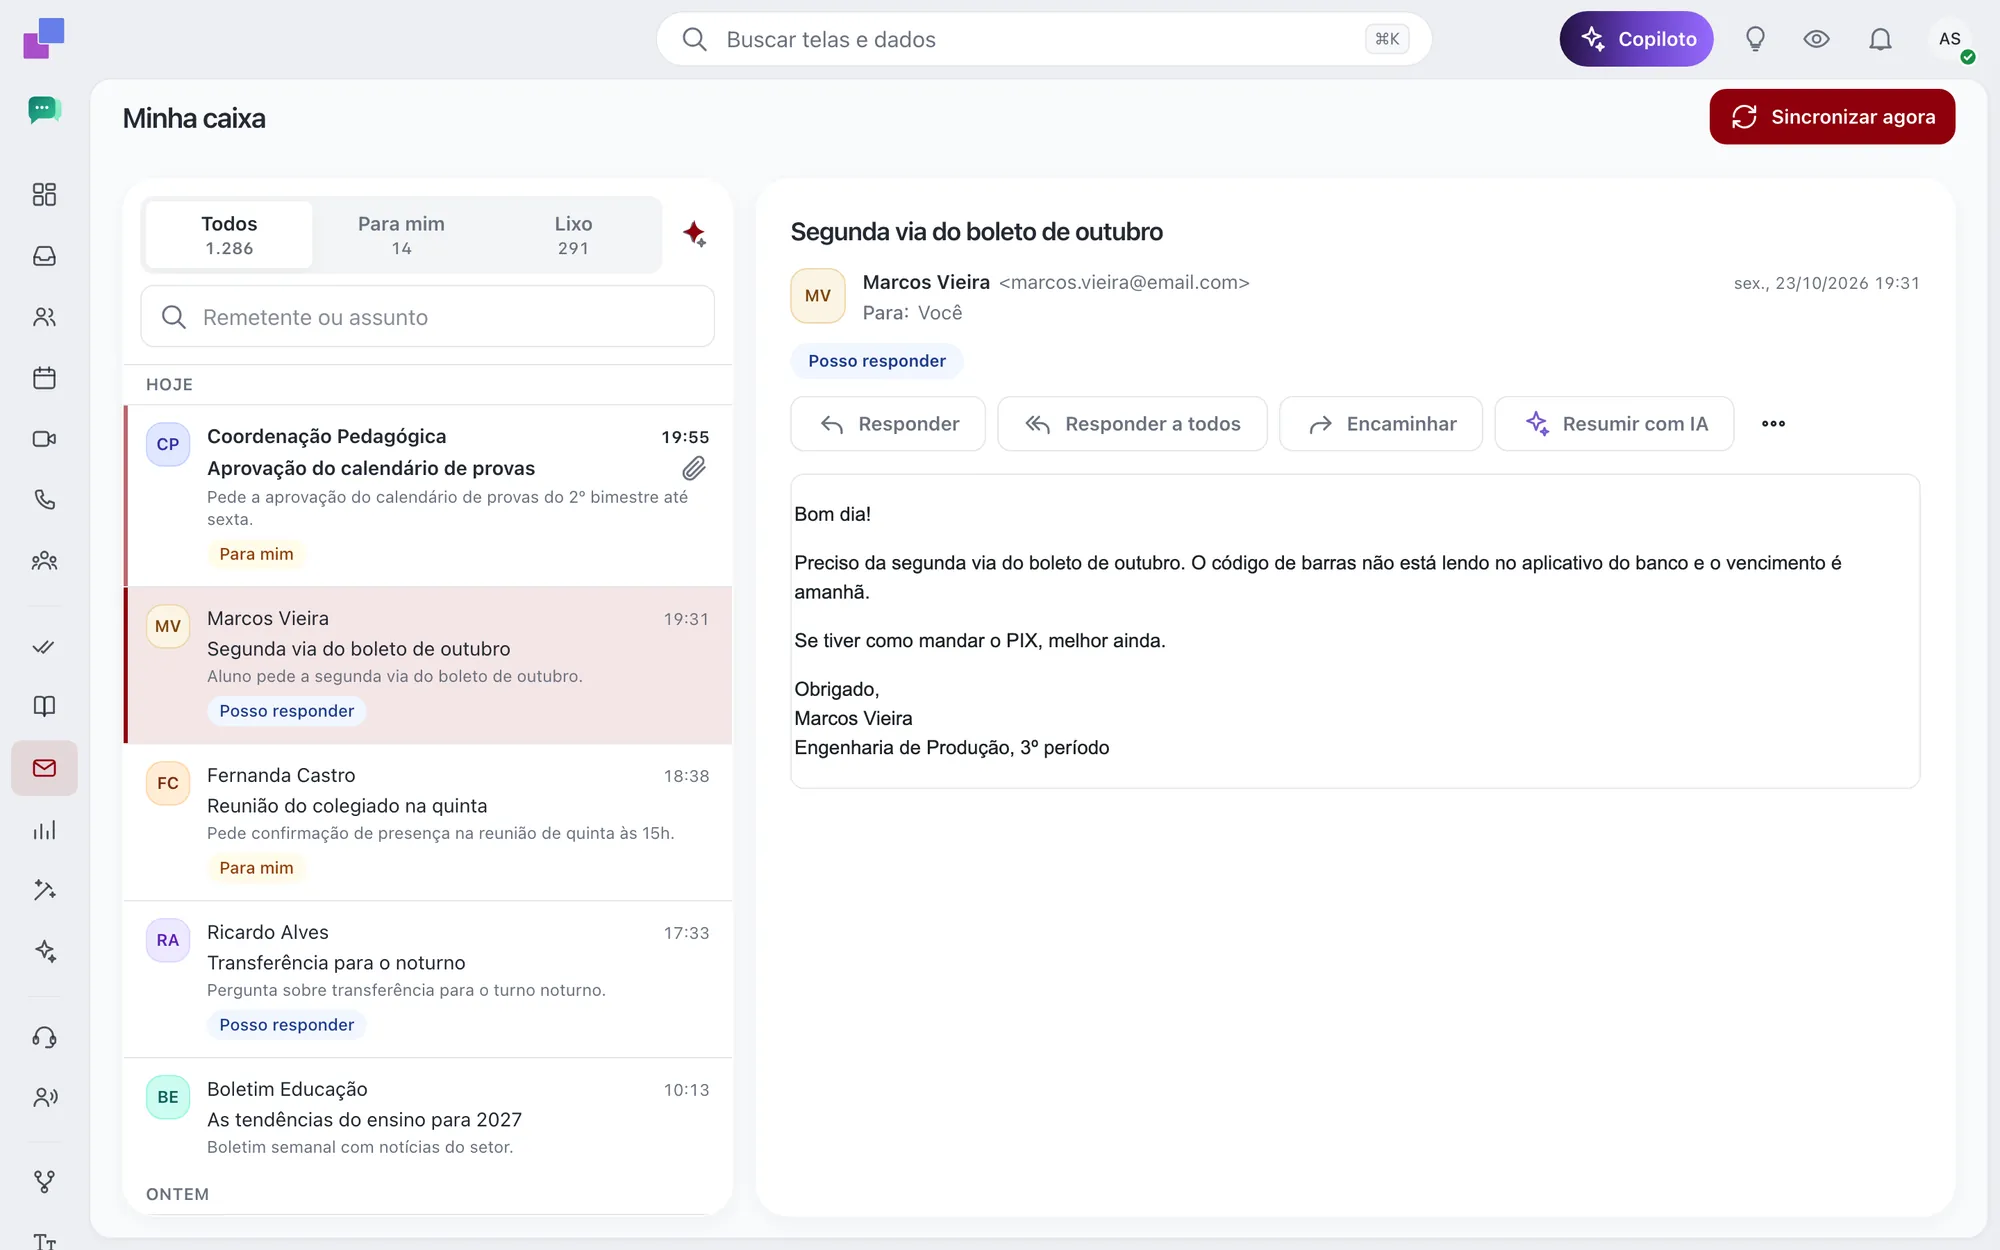2000x1250 pixels.
Task: Open the magic wand sidebar icon
Action: point(44,890)
